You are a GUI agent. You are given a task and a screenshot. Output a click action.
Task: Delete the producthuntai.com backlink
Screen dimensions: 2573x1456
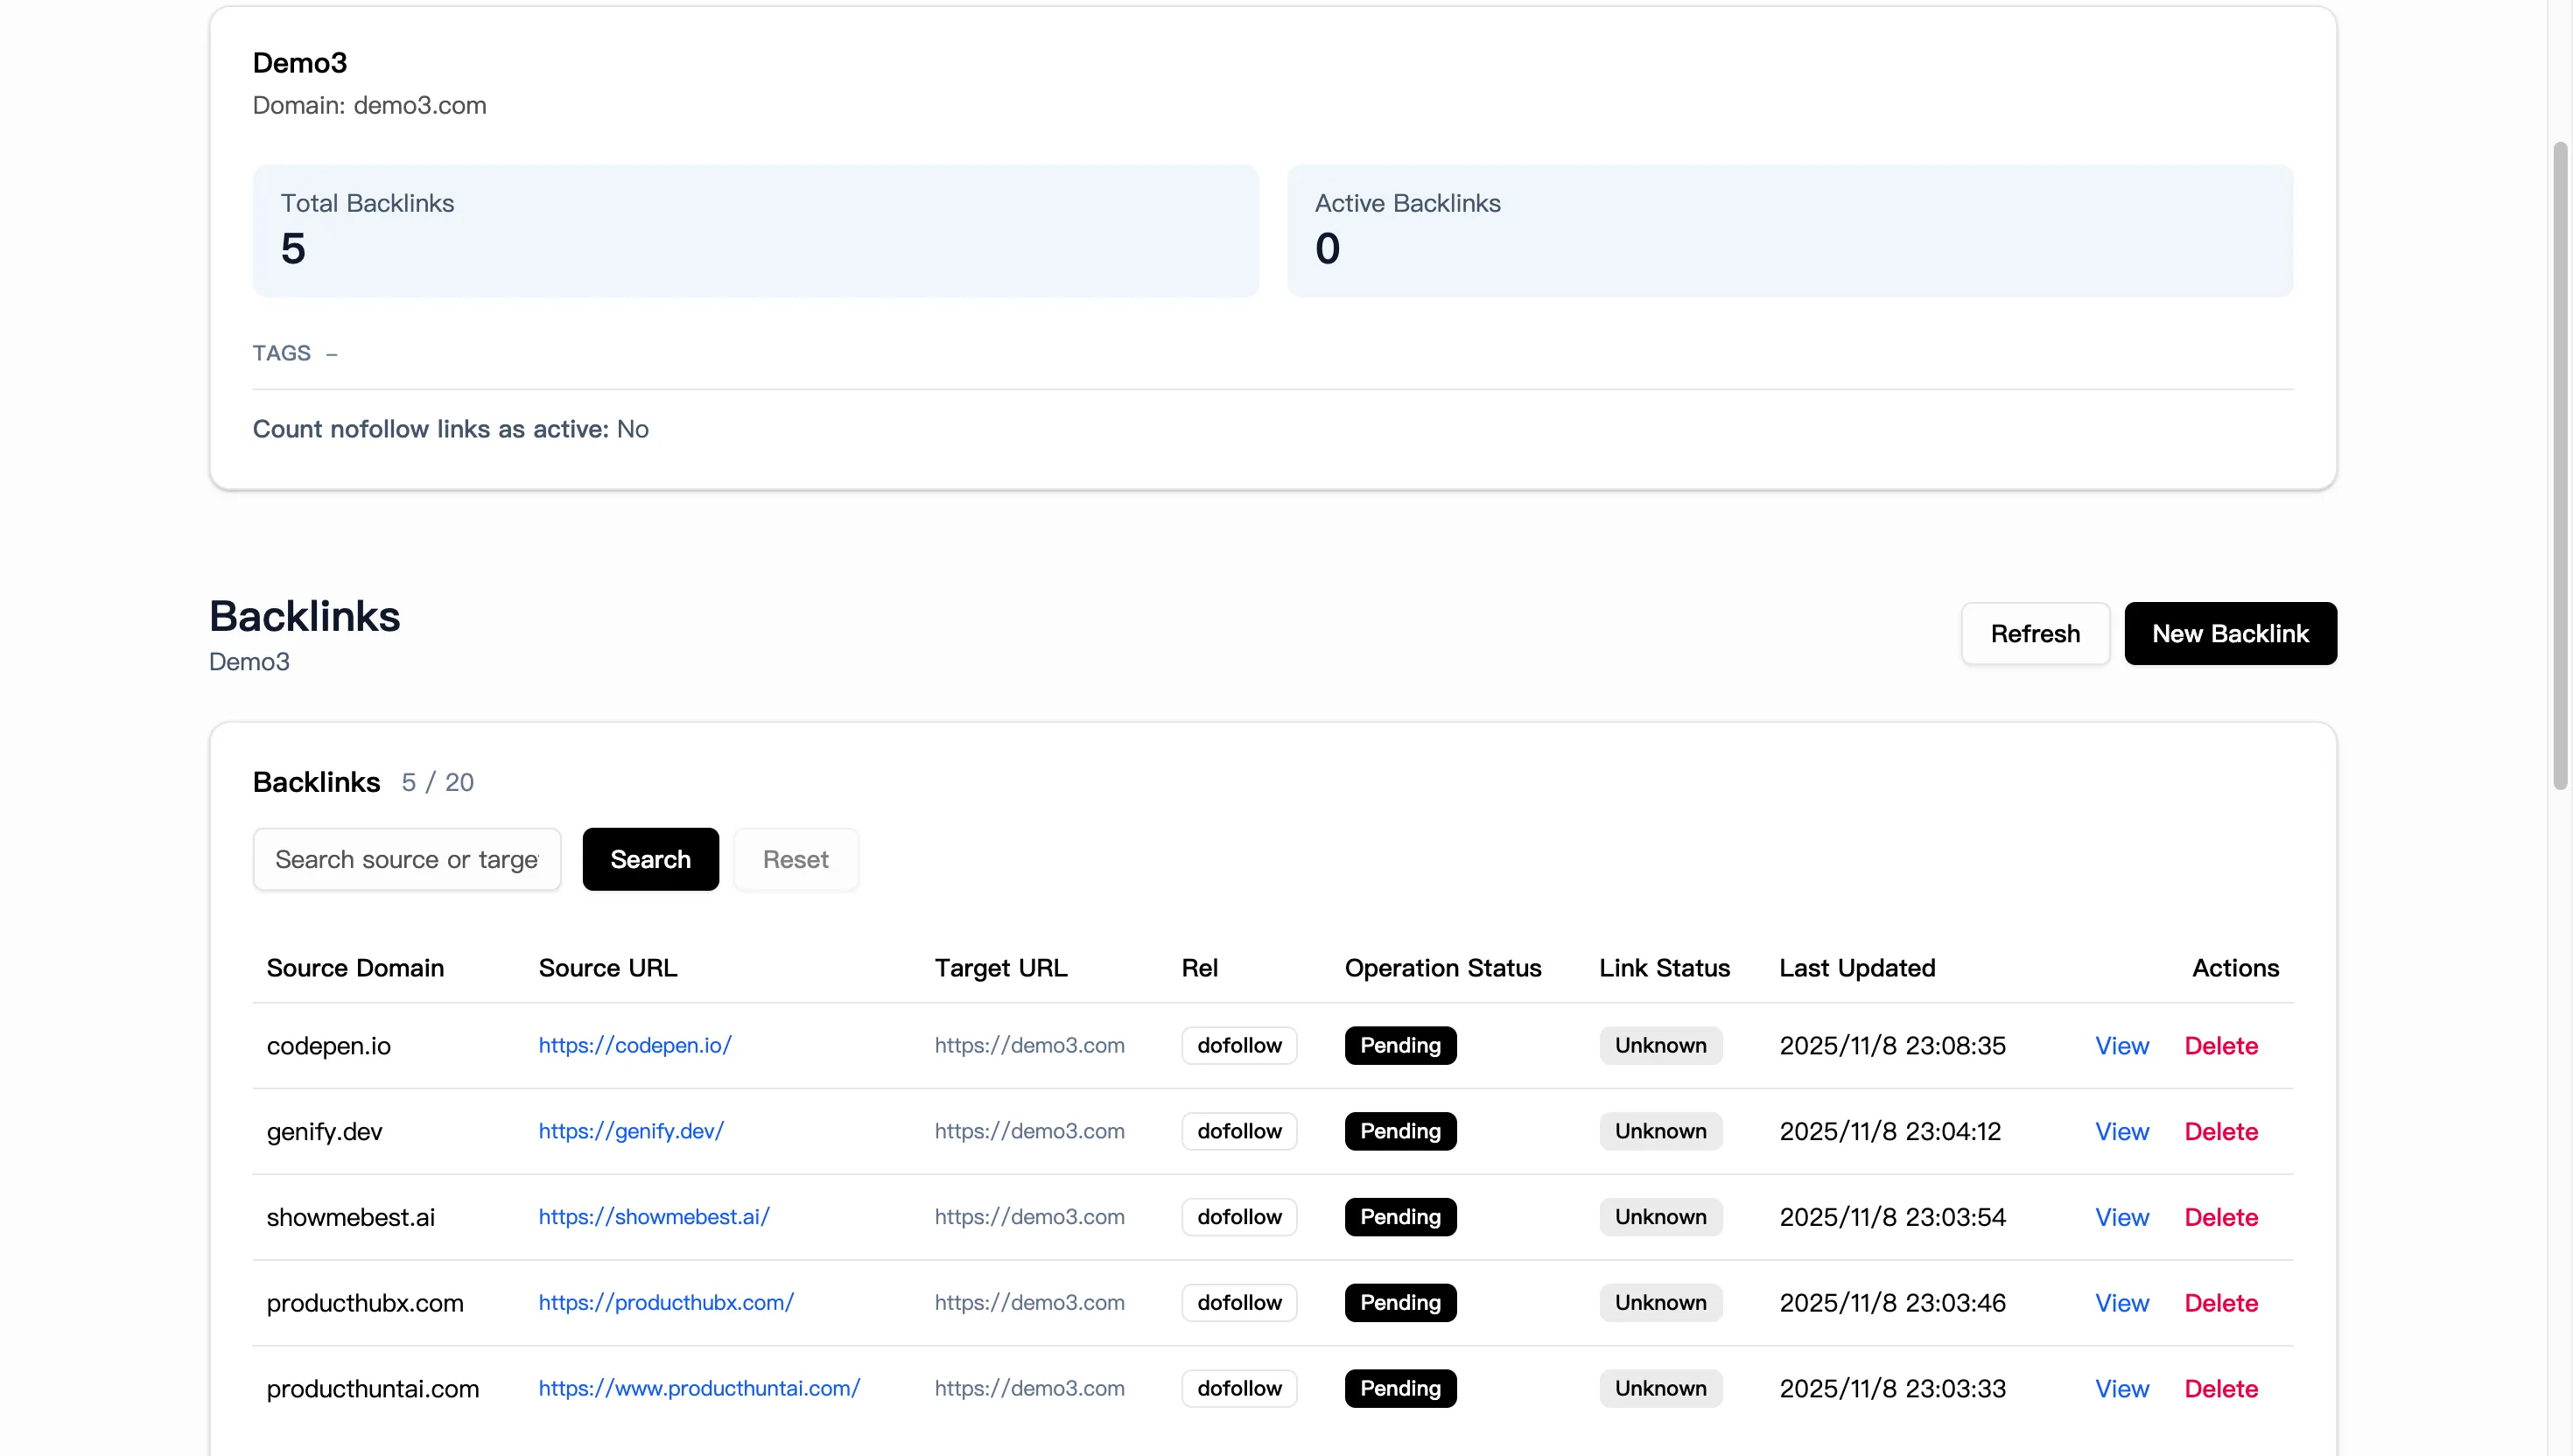tap(2220, 1388)
